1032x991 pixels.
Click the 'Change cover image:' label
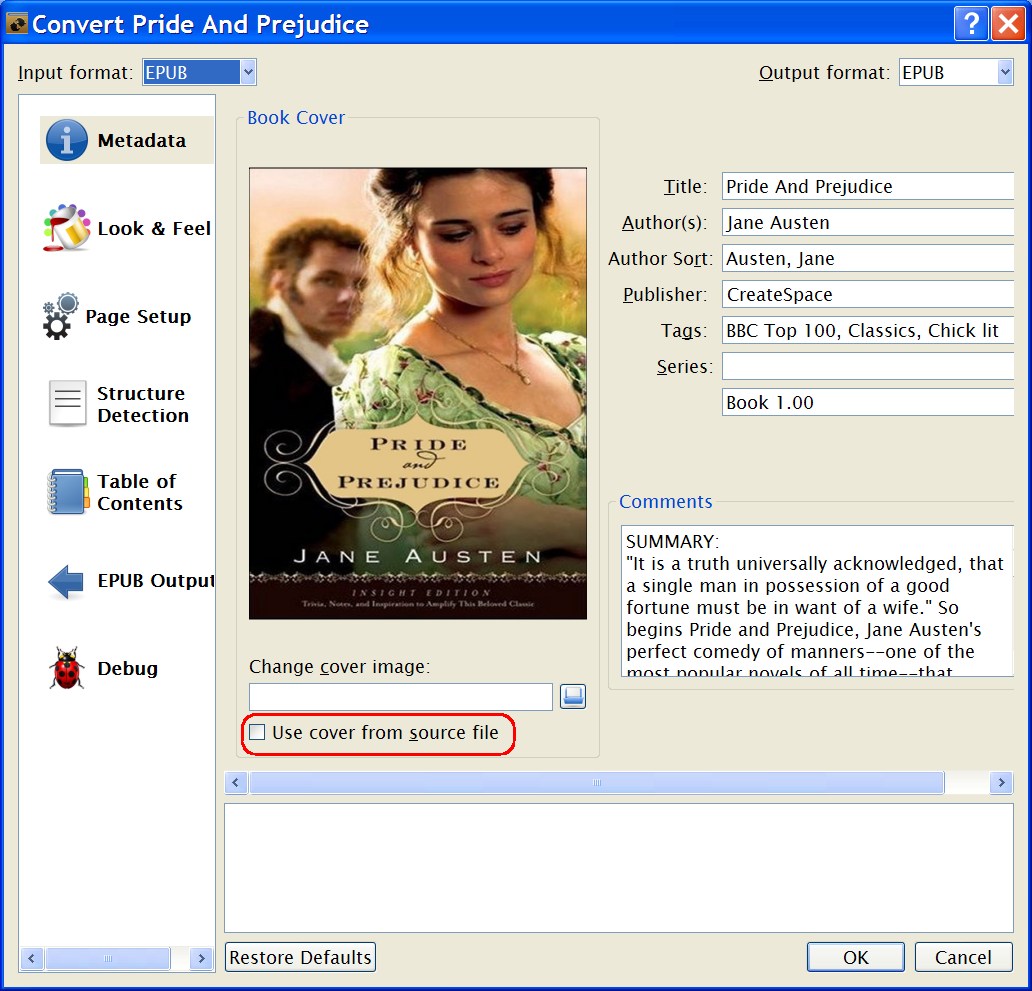[x=340, y=667]
